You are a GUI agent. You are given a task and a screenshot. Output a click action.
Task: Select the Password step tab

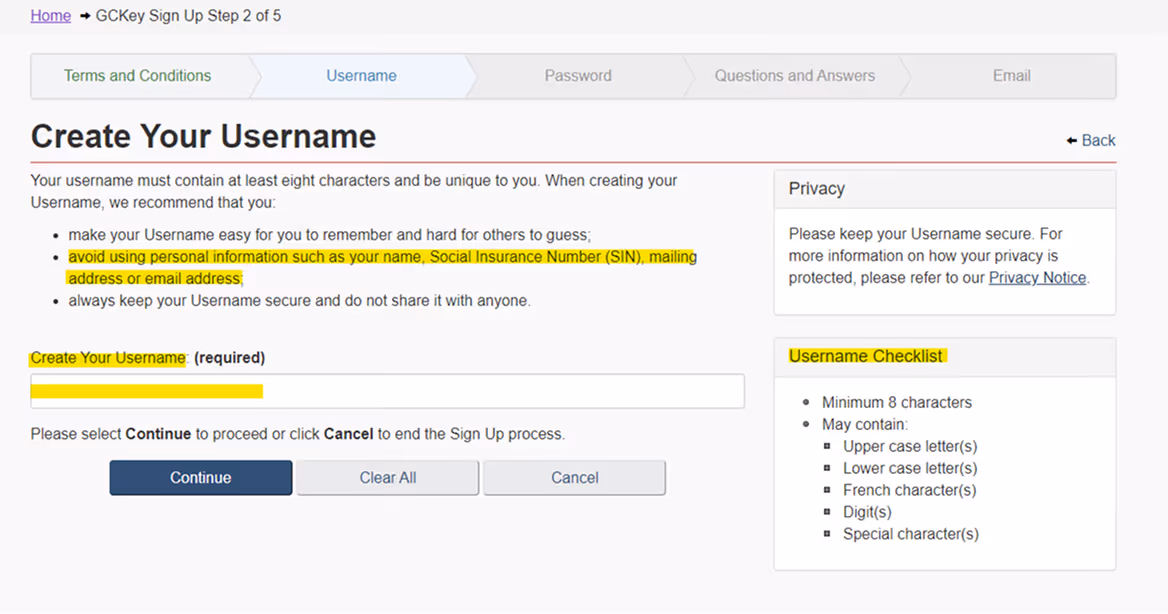578,76
